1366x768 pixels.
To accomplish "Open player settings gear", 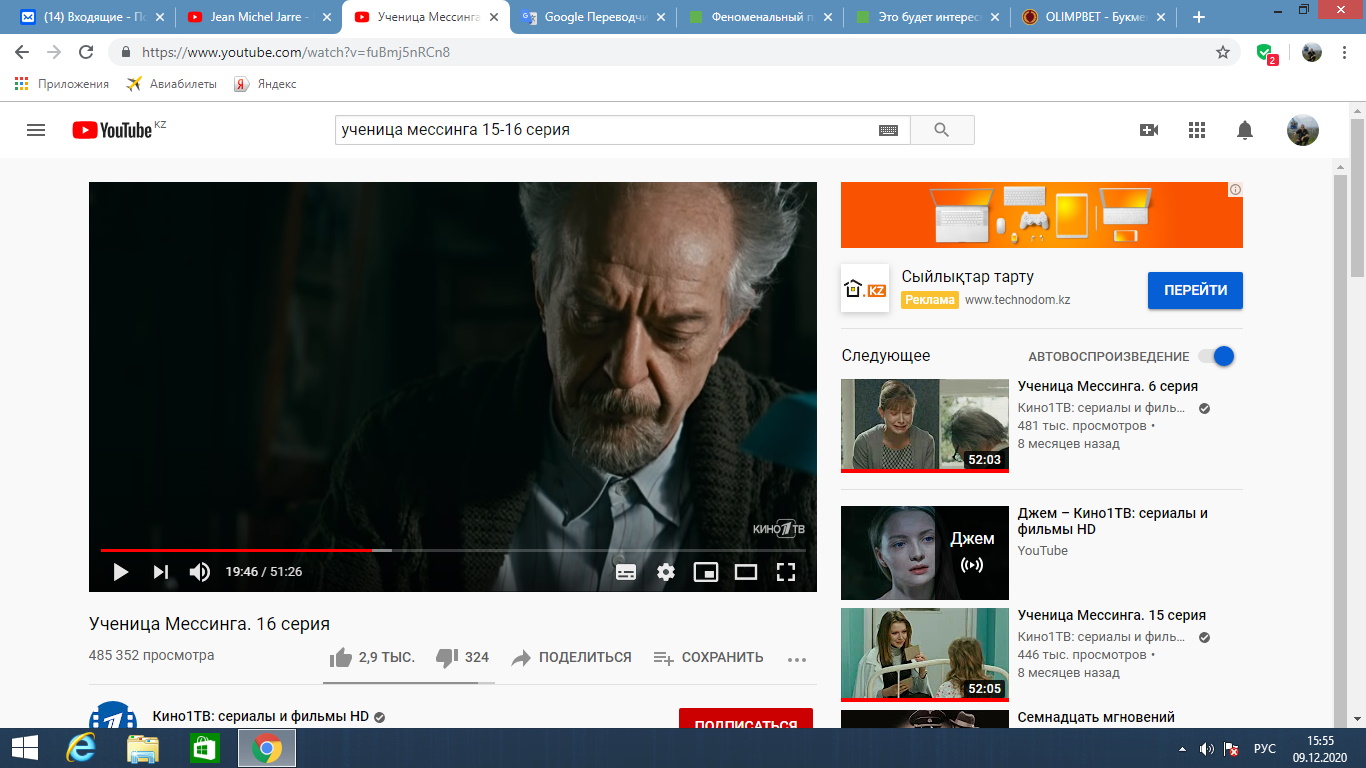I will (x=666, y=572).
